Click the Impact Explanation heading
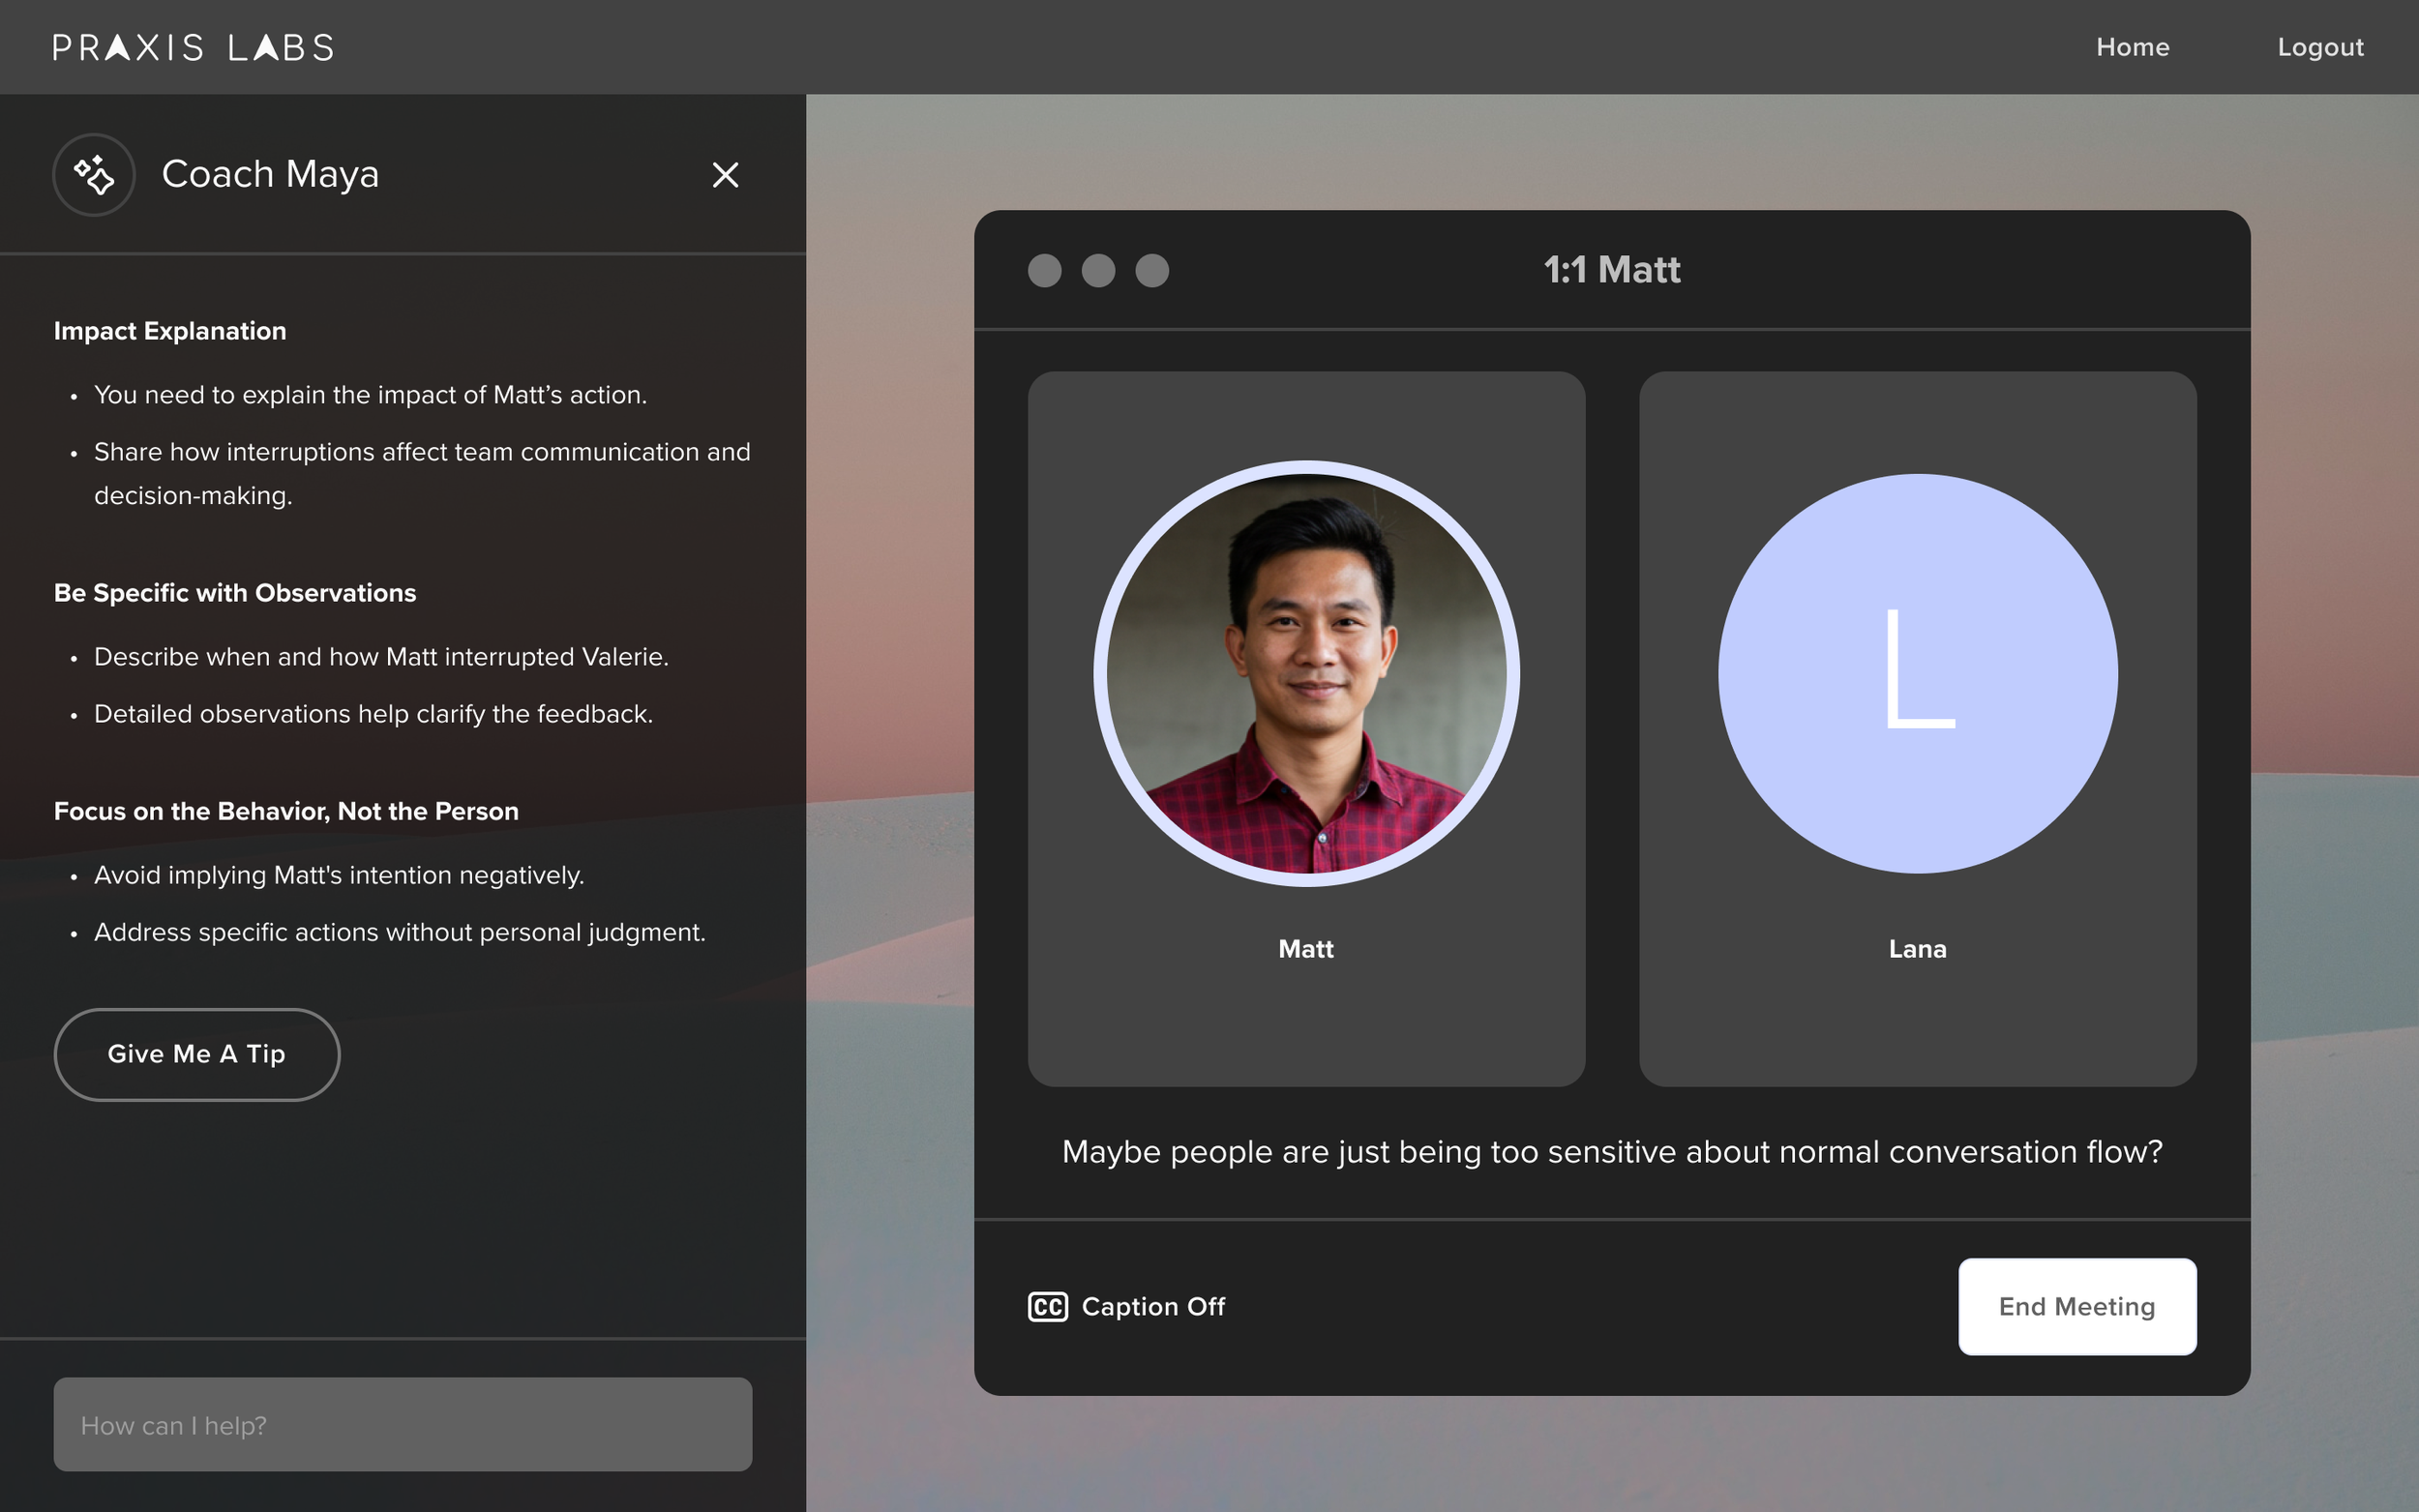 [170, 331]
